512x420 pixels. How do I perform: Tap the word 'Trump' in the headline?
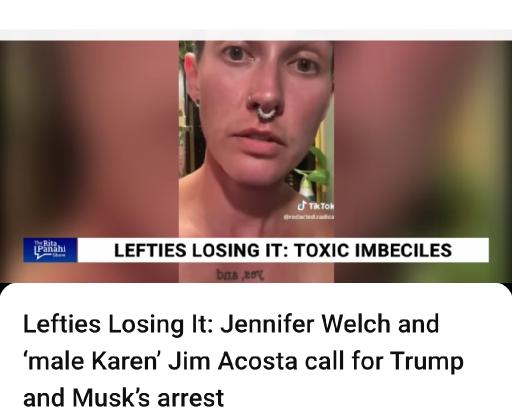pos(427,362)
